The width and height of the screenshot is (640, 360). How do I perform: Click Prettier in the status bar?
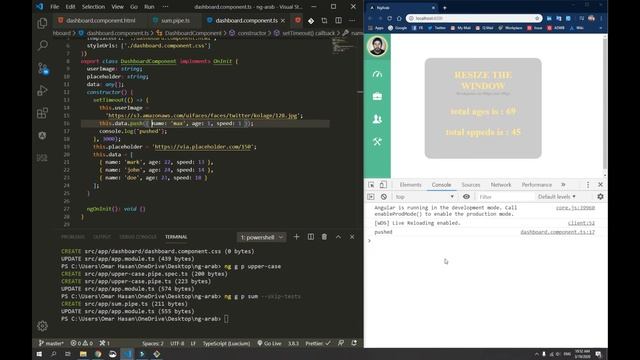pyautogui.click(x=318, y=343)
